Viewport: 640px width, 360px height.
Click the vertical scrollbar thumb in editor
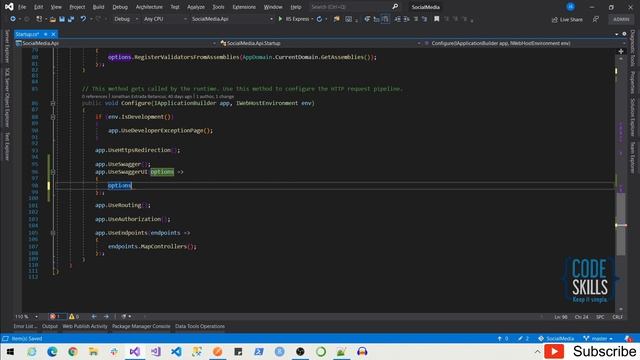621,224
